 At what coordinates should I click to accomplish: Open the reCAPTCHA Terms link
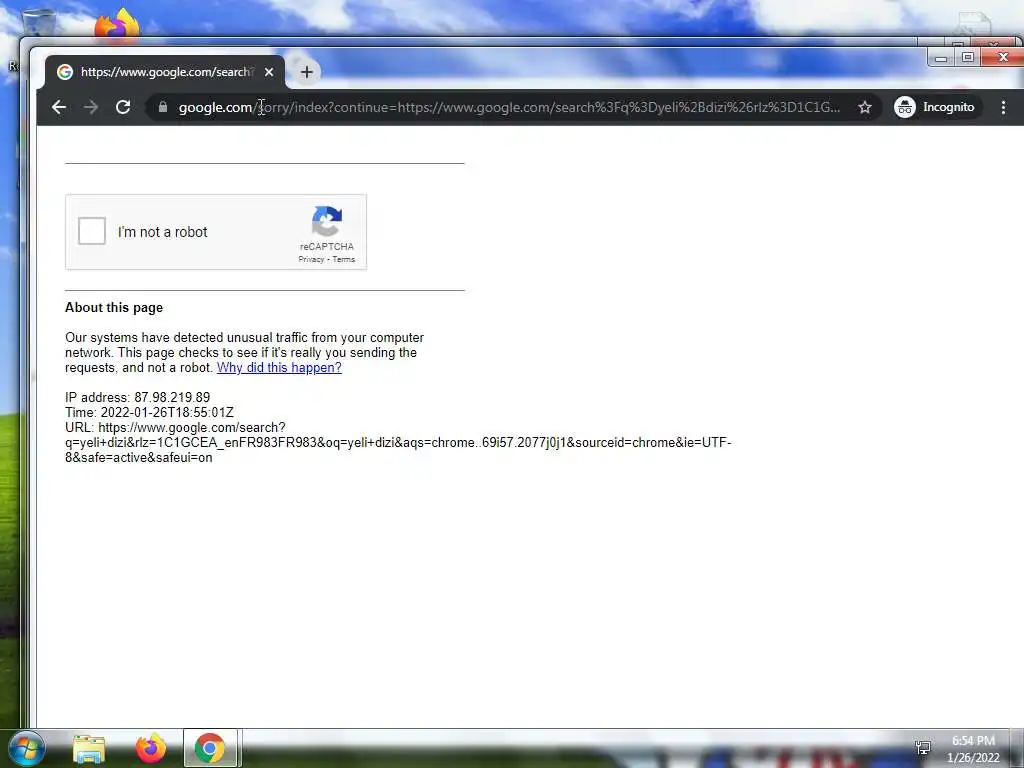(344, 259)
